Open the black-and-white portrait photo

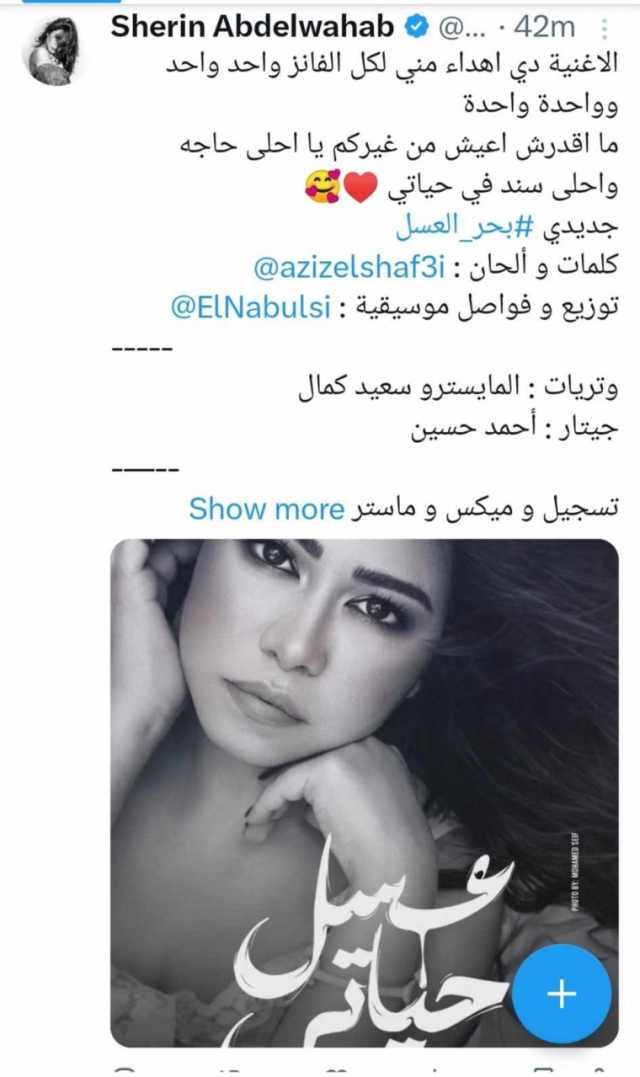(x=365, y=793)
